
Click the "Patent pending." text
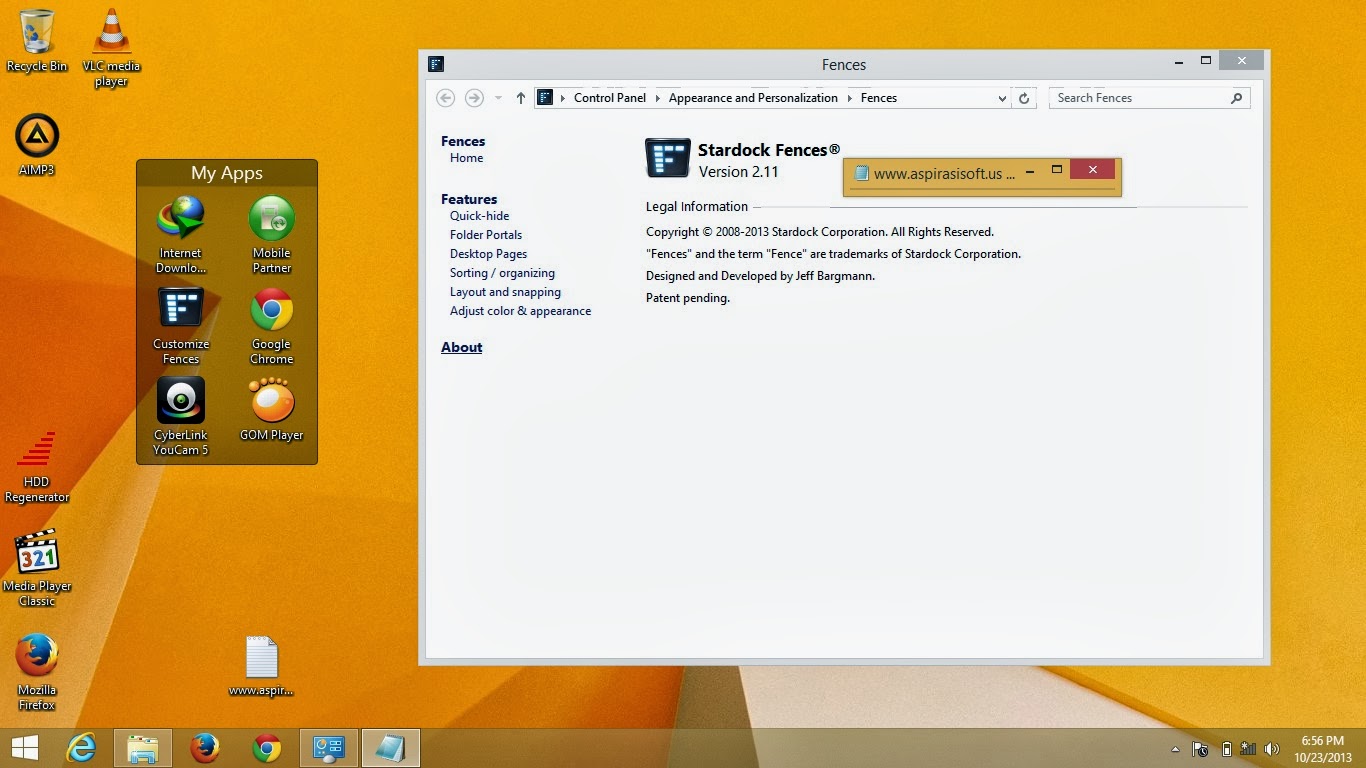688,298
